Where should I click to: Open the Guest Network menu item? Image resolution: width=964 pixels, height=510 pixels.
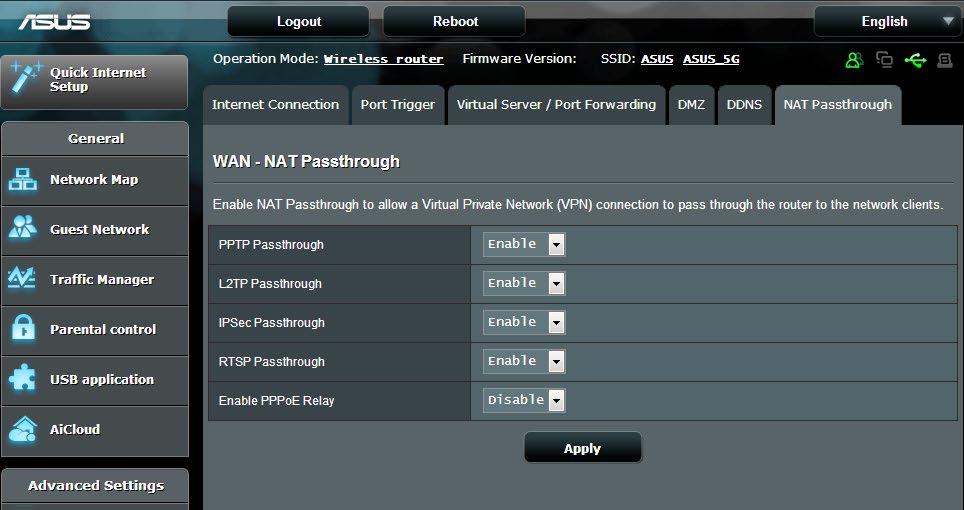(95, 230)
